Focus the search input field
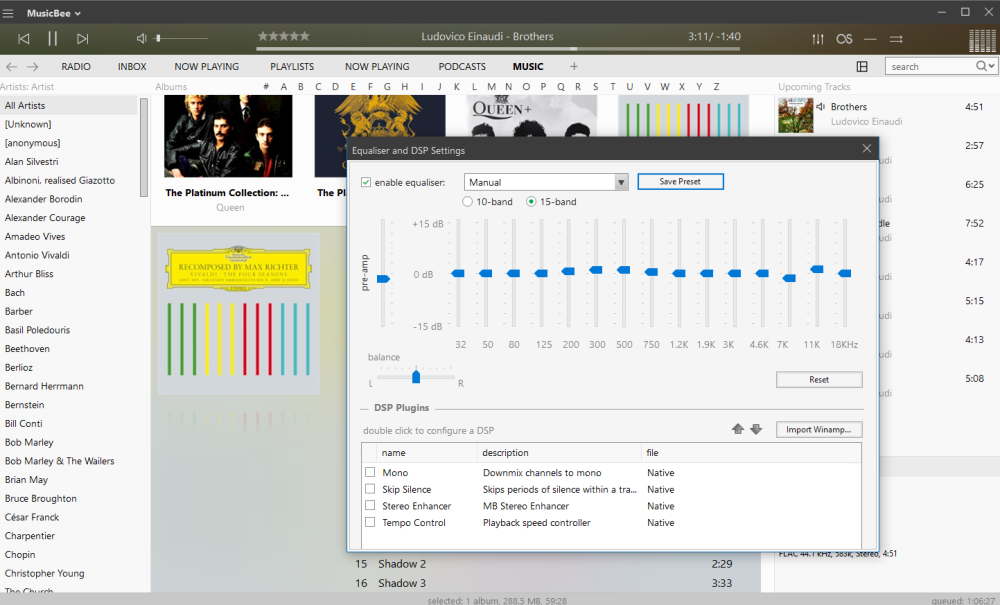The width and height of the screenshot is (1000, 605). [931, 66]
